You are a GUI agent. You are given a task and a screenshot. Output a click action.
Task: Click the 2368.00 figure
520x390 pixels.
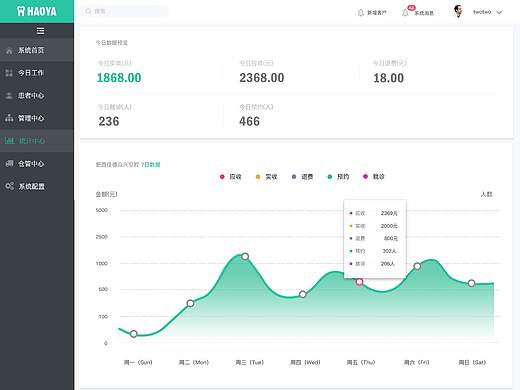[x=262, y=78]
